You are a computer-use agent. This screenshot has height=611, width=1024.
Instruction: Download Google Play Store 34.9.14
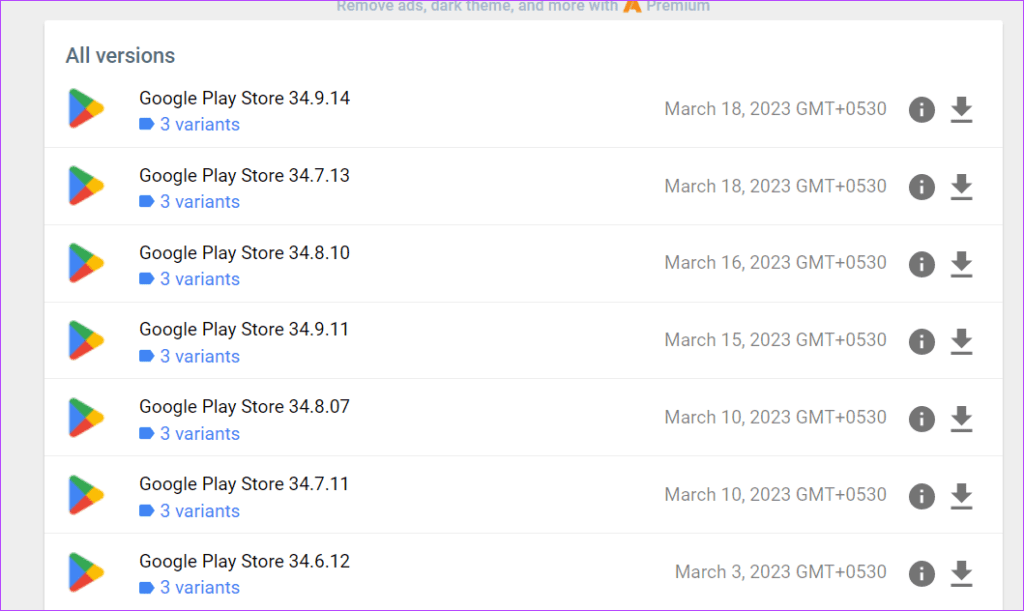click(x=961, y=109)
